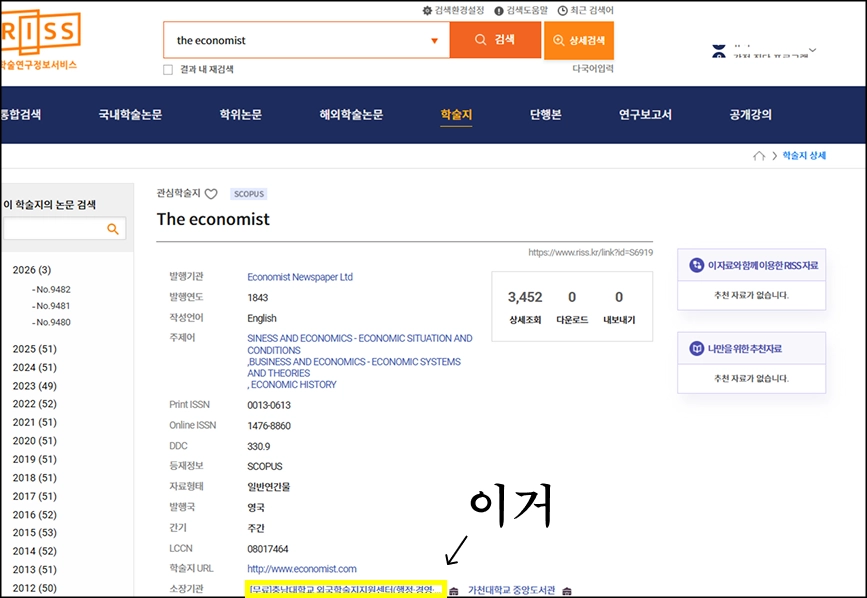Expand year 2015 (53)
The width and height of the screenshot is (867, 598).
point(34,532)
